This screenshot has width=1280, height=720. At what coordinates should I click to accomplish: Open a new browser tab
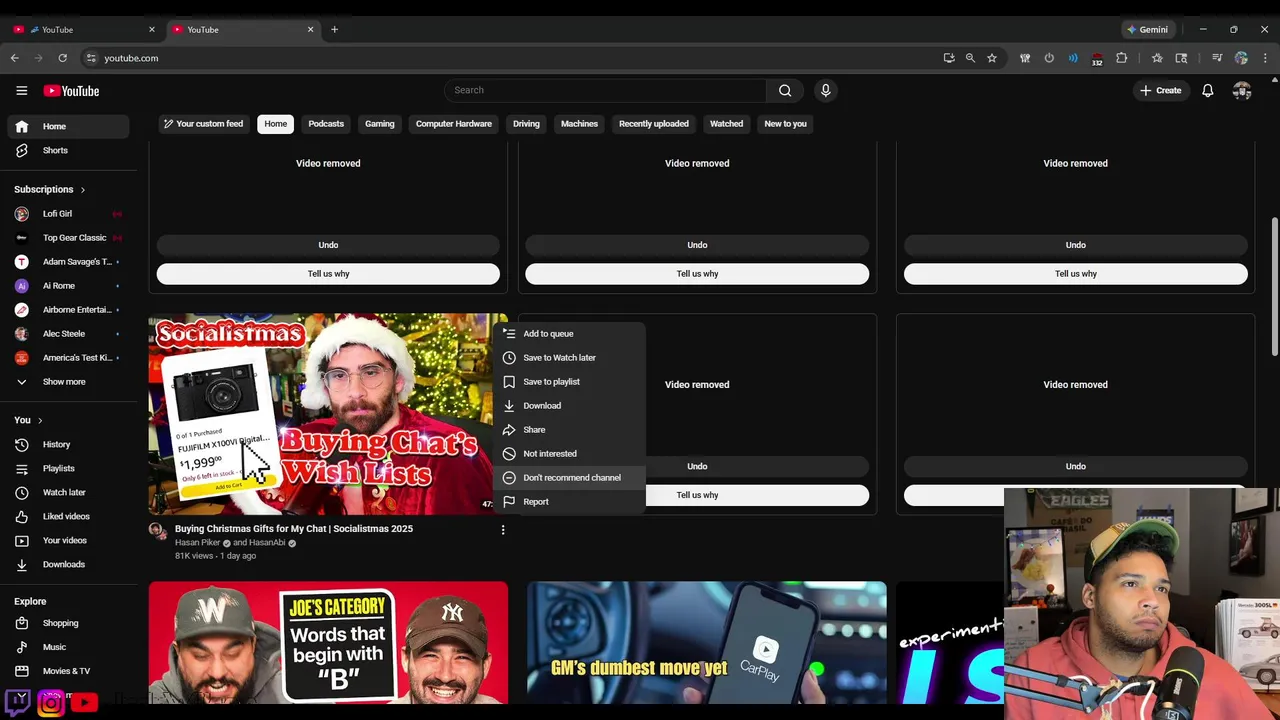(334, 29)
